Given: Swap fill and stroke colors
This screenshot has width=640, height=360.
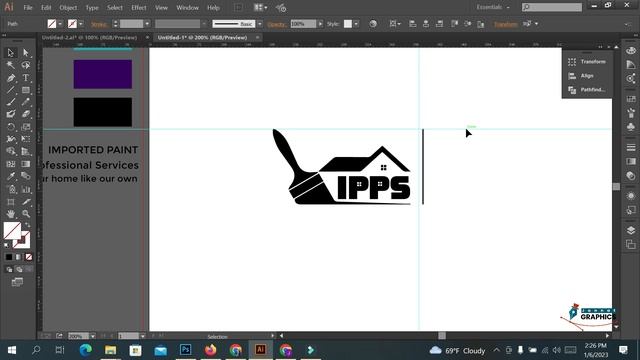Looking at the screenshot, I should 28,224.
